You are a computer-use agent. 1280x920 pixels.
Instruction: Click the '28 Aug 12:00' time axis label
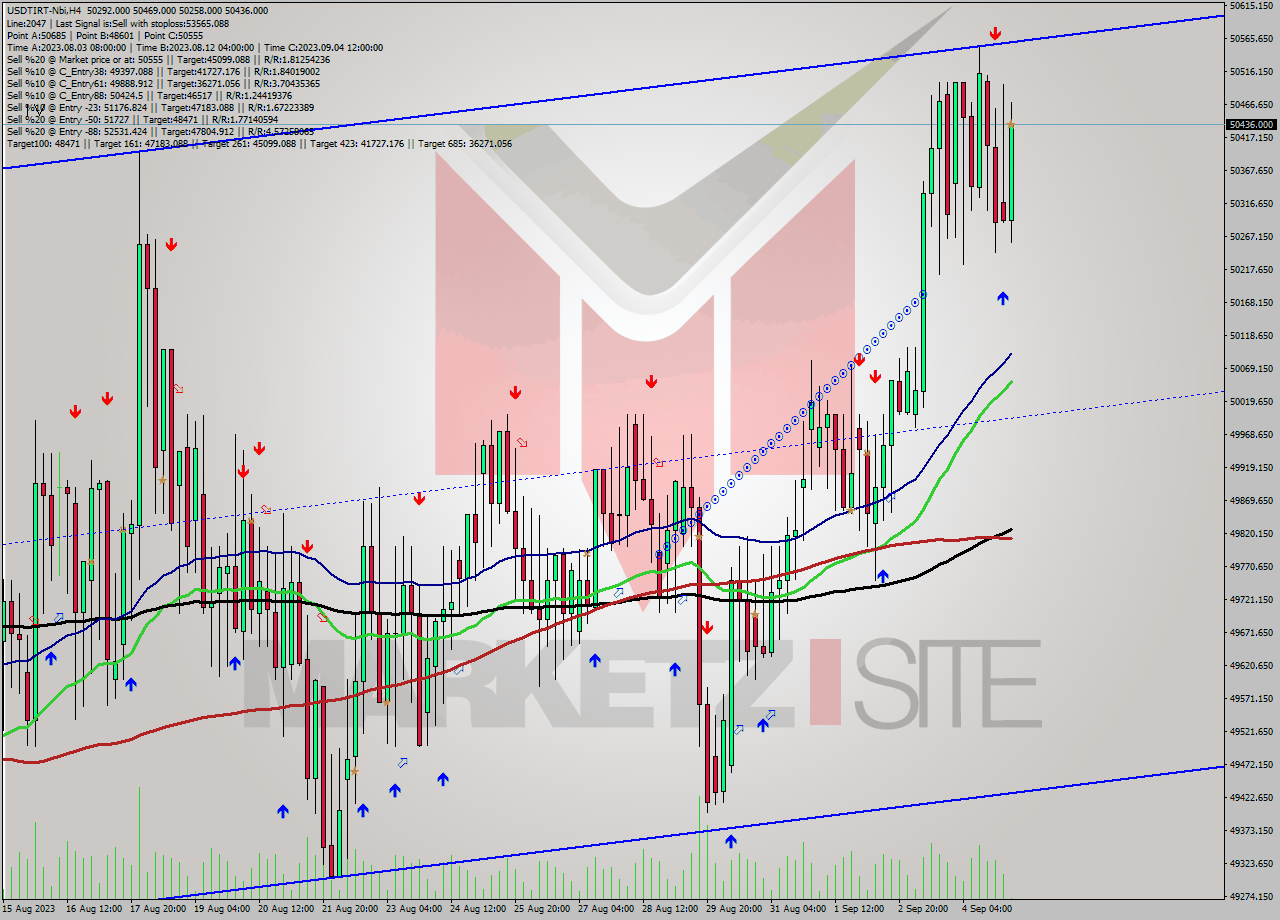tap(670, 909)
